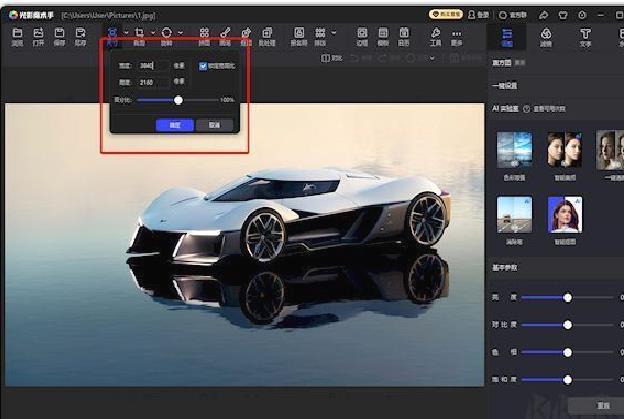Open the Batch processing icon
The height and width of the screenshot is (419, 624).
pyautogui.click(x=267, y=33)
